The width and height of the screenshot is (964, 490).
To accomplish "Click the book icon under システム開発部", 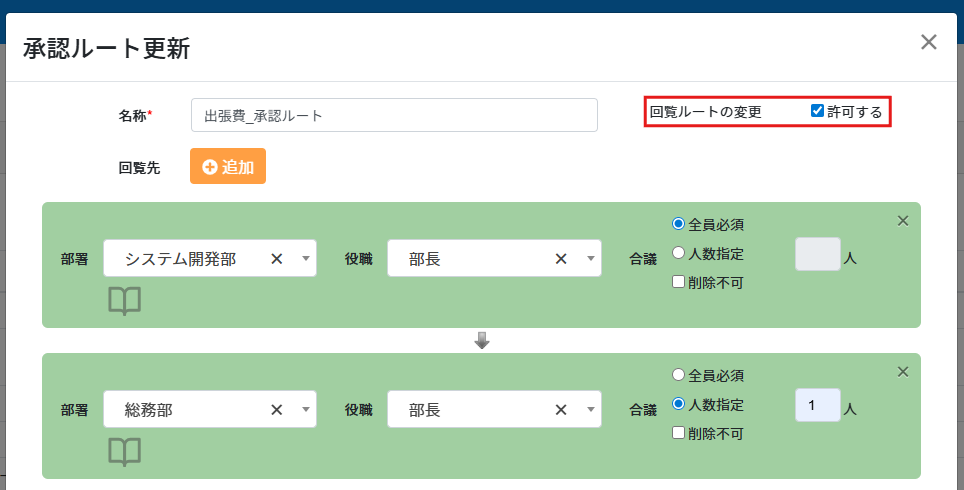I will tap(124, 300).
